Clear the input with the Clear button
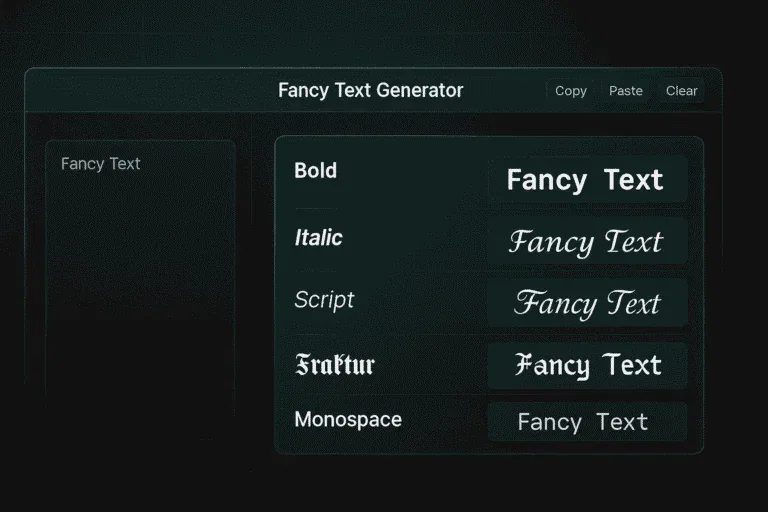This screenshot has width=768, height=512. 682,91
